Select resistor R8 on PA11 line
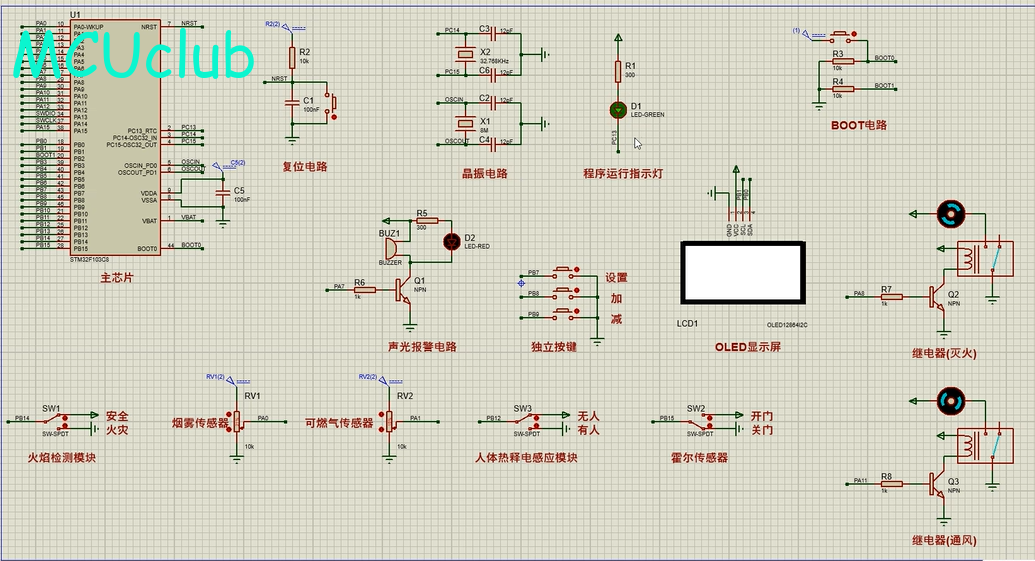The image size is (1035, 561). coord(891,484)
